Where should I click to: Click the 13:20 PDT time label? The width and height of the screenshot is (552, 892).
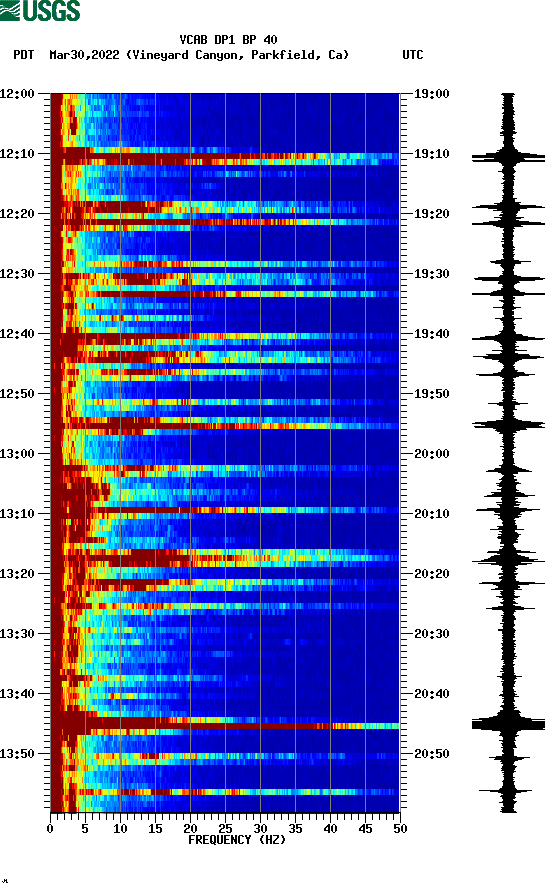(x=17, y=573)
